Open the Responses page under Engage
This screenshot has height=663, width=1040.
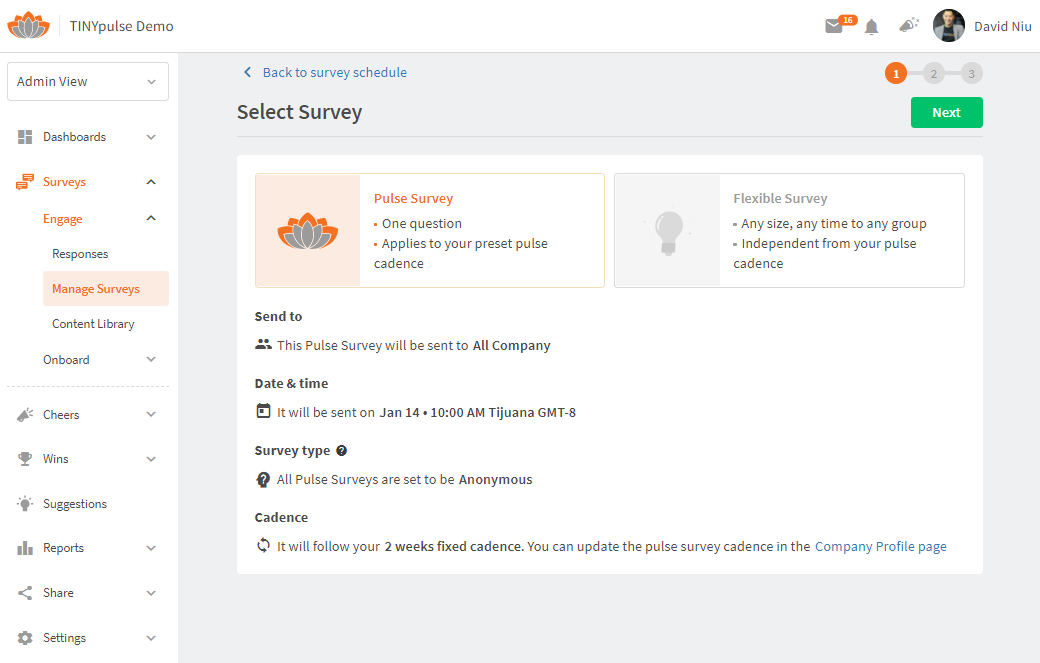[x=80, y=253]
